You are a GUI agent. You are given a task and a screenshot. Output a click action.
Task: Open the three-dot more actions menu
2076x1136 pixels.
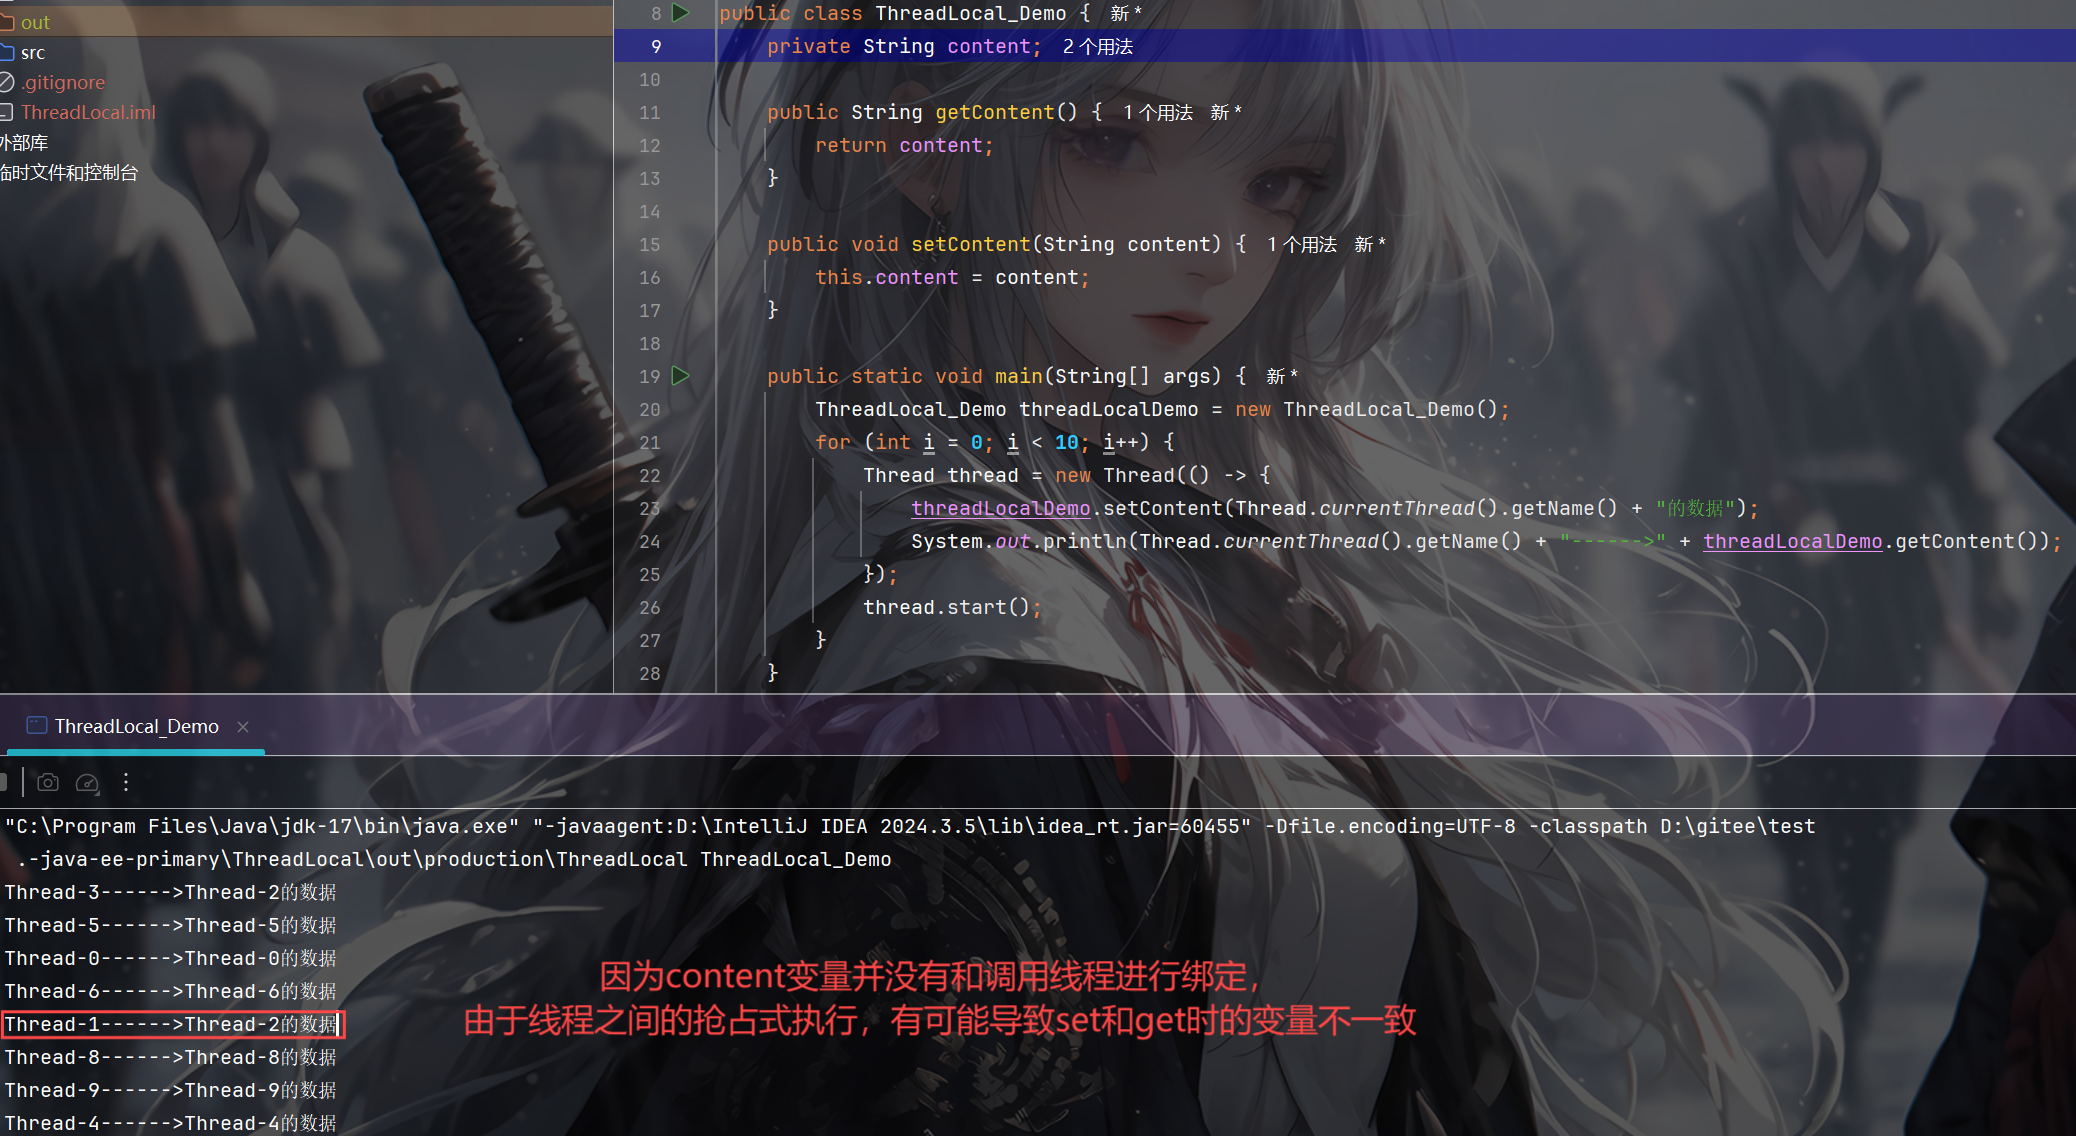click(x=126, y=783)
